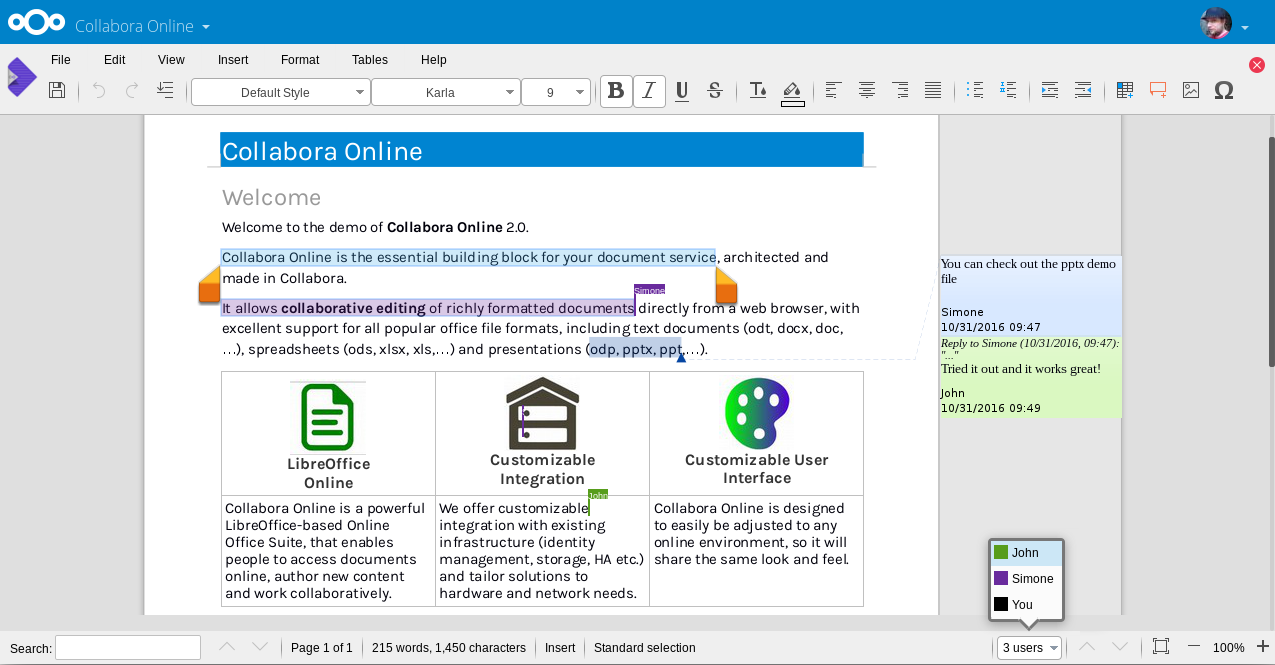Insert an image
Screen dimensions: 1275x665
[1190, 90]
